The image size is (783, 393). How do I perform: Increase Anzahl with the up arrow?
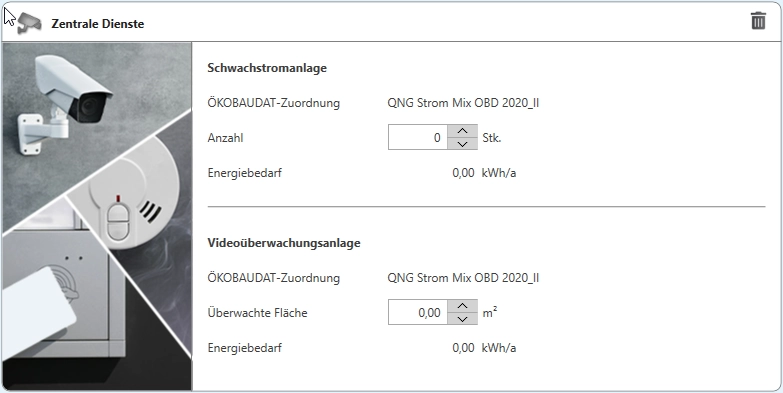462,131
